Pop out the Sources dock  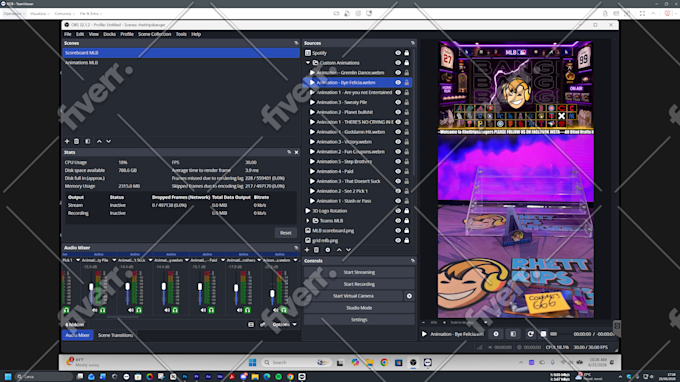(413, 43)
